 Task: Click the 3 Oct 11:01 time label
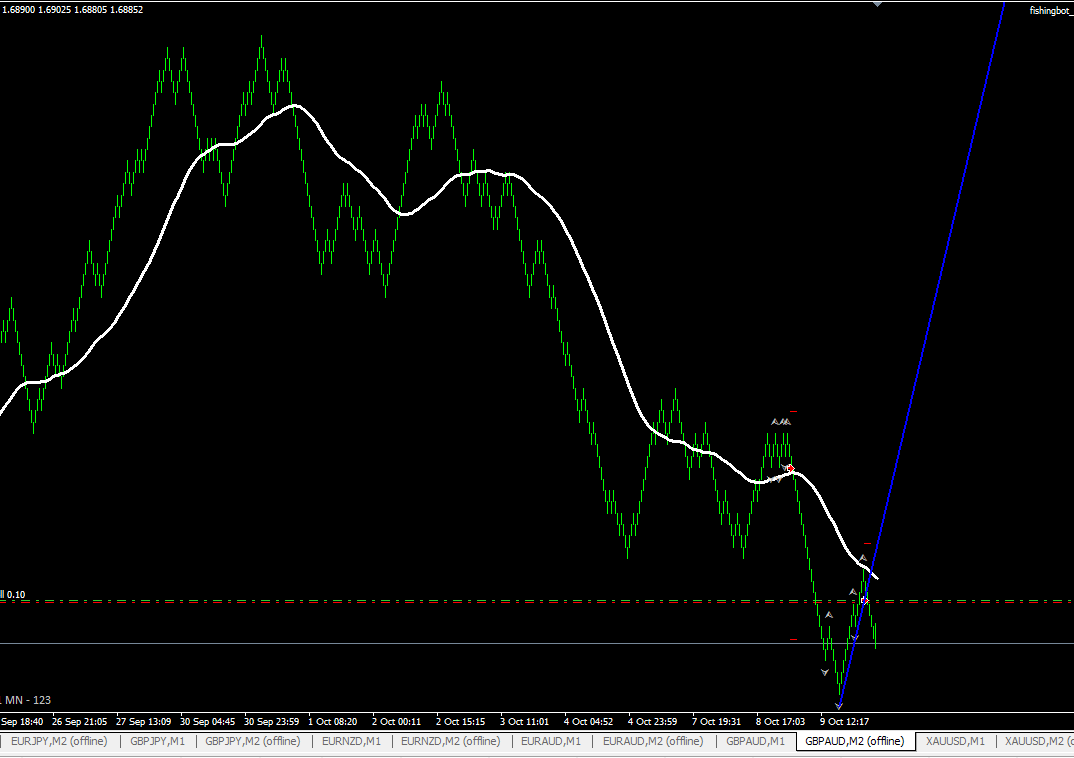point(525,721)
